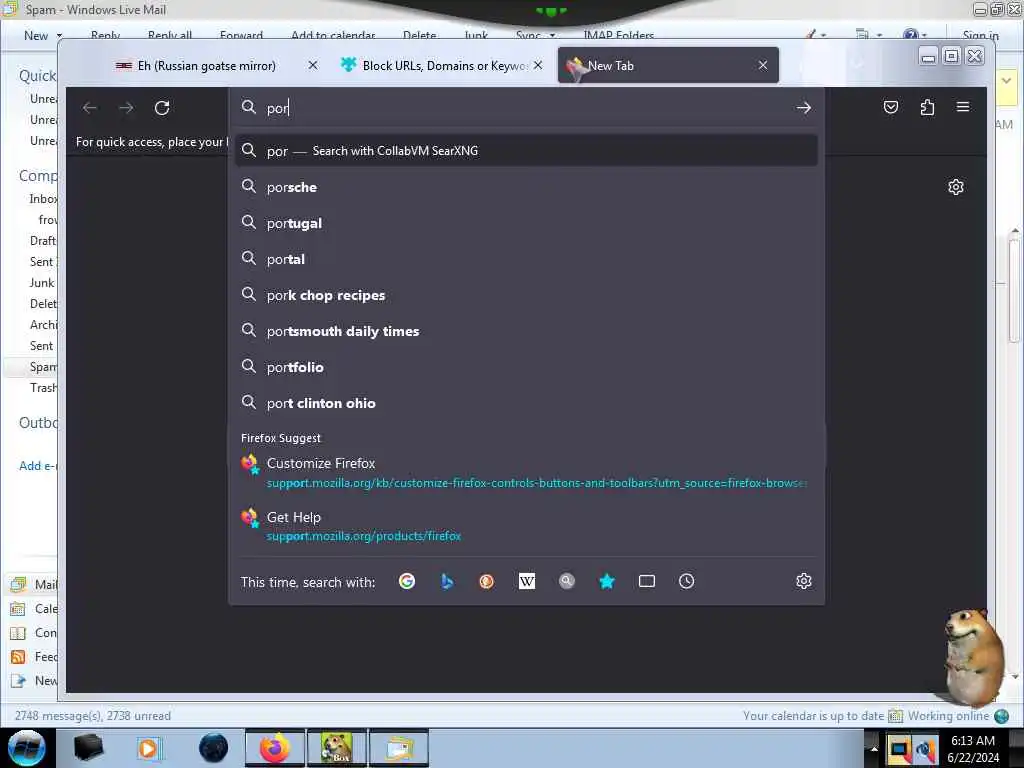Open the Firefox hamburger menu
1024x768 pixels.
(x=963, y=107)
